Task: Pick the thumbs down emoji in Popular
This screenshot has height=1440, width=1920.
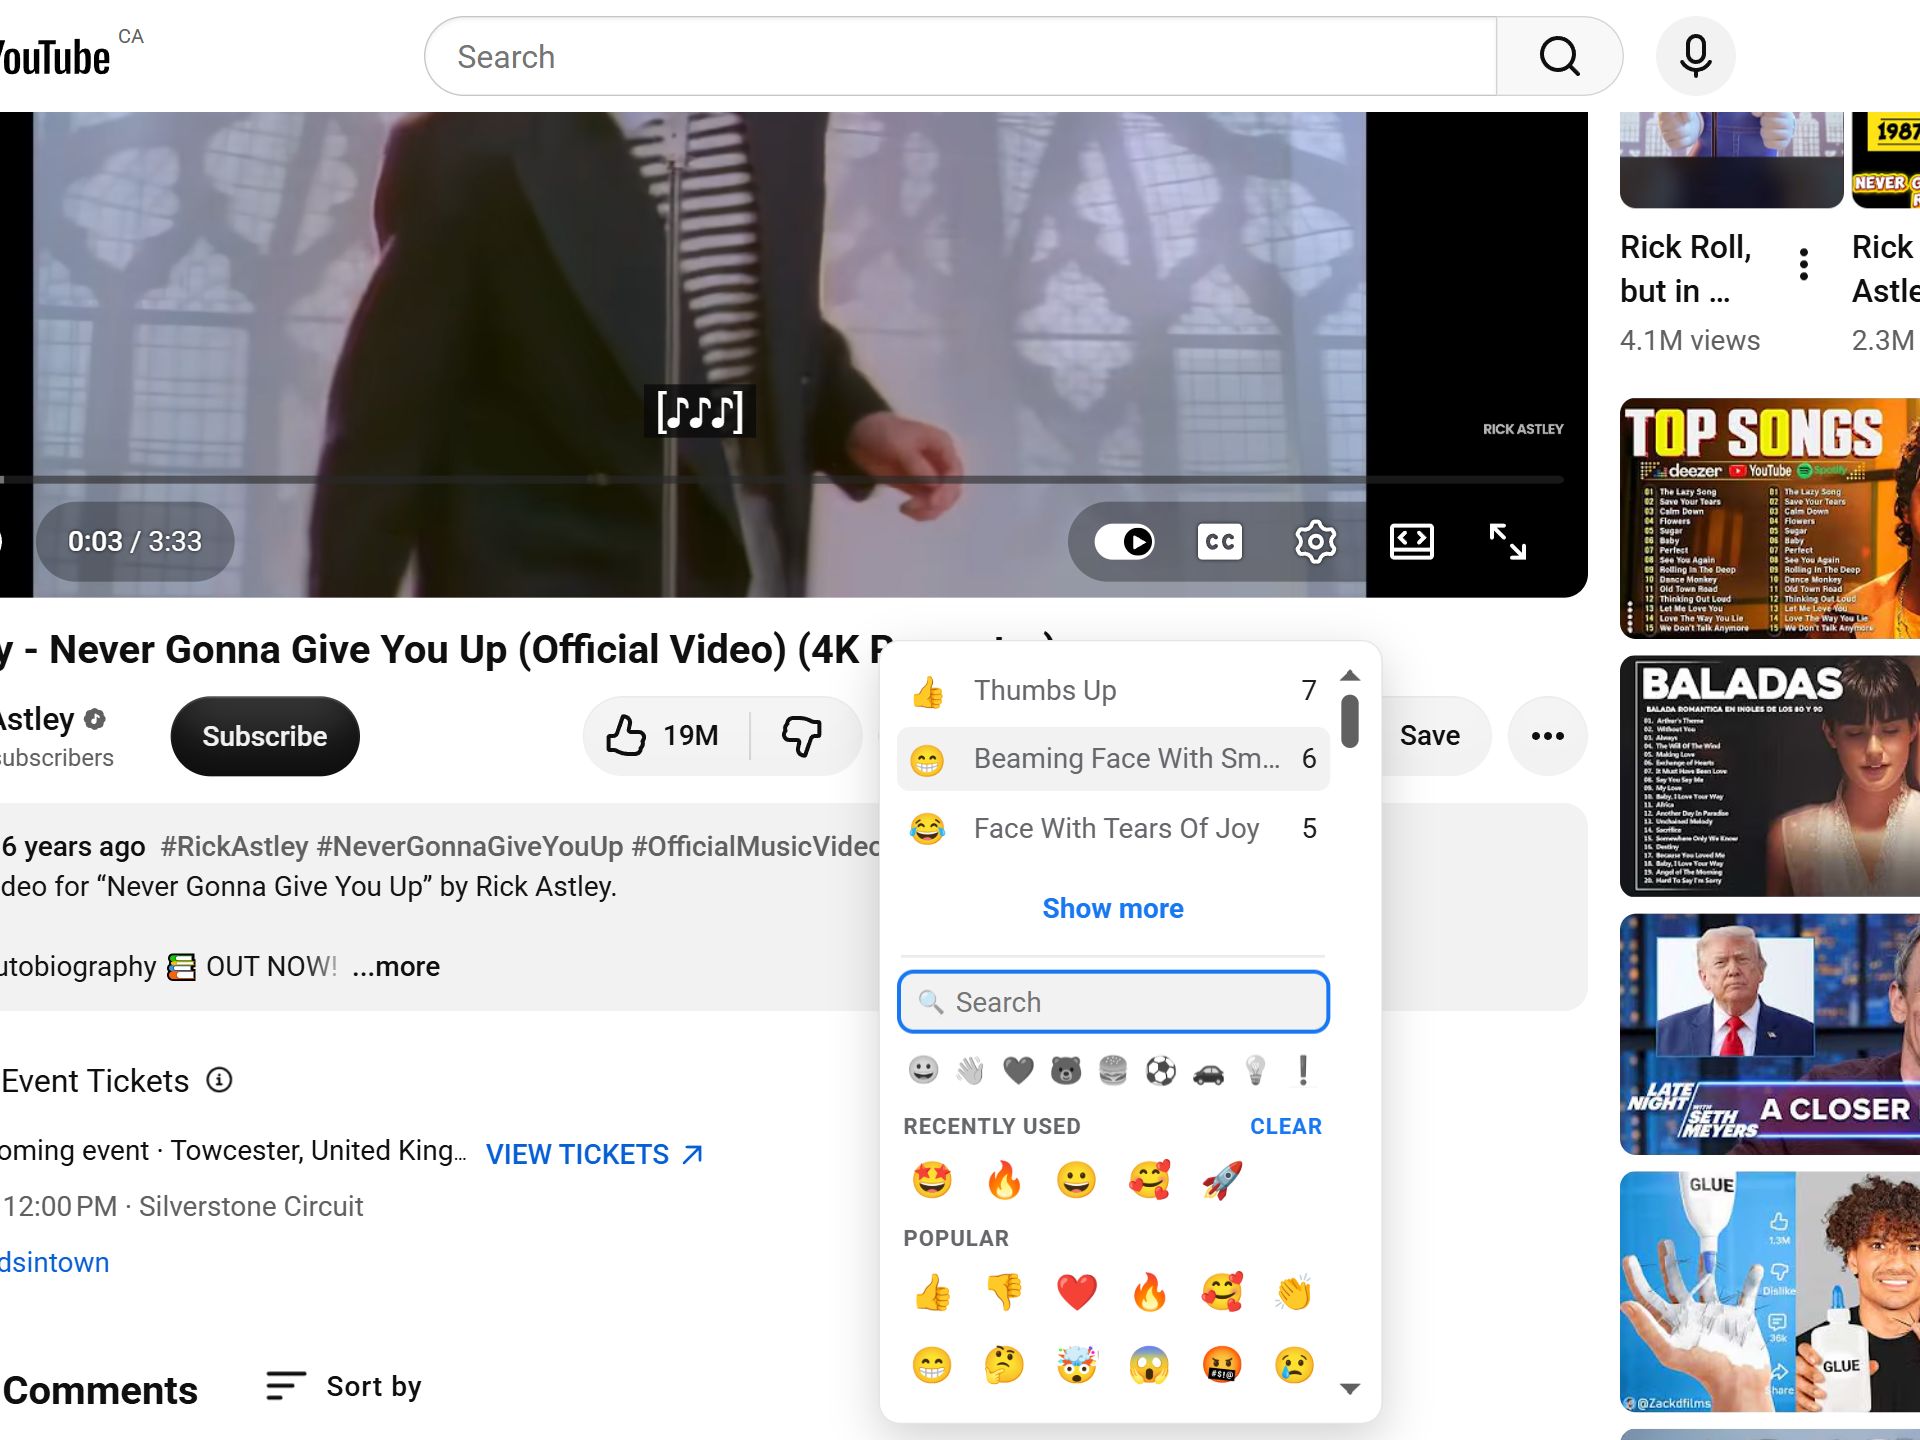Action: (x=1004, y=1292)
